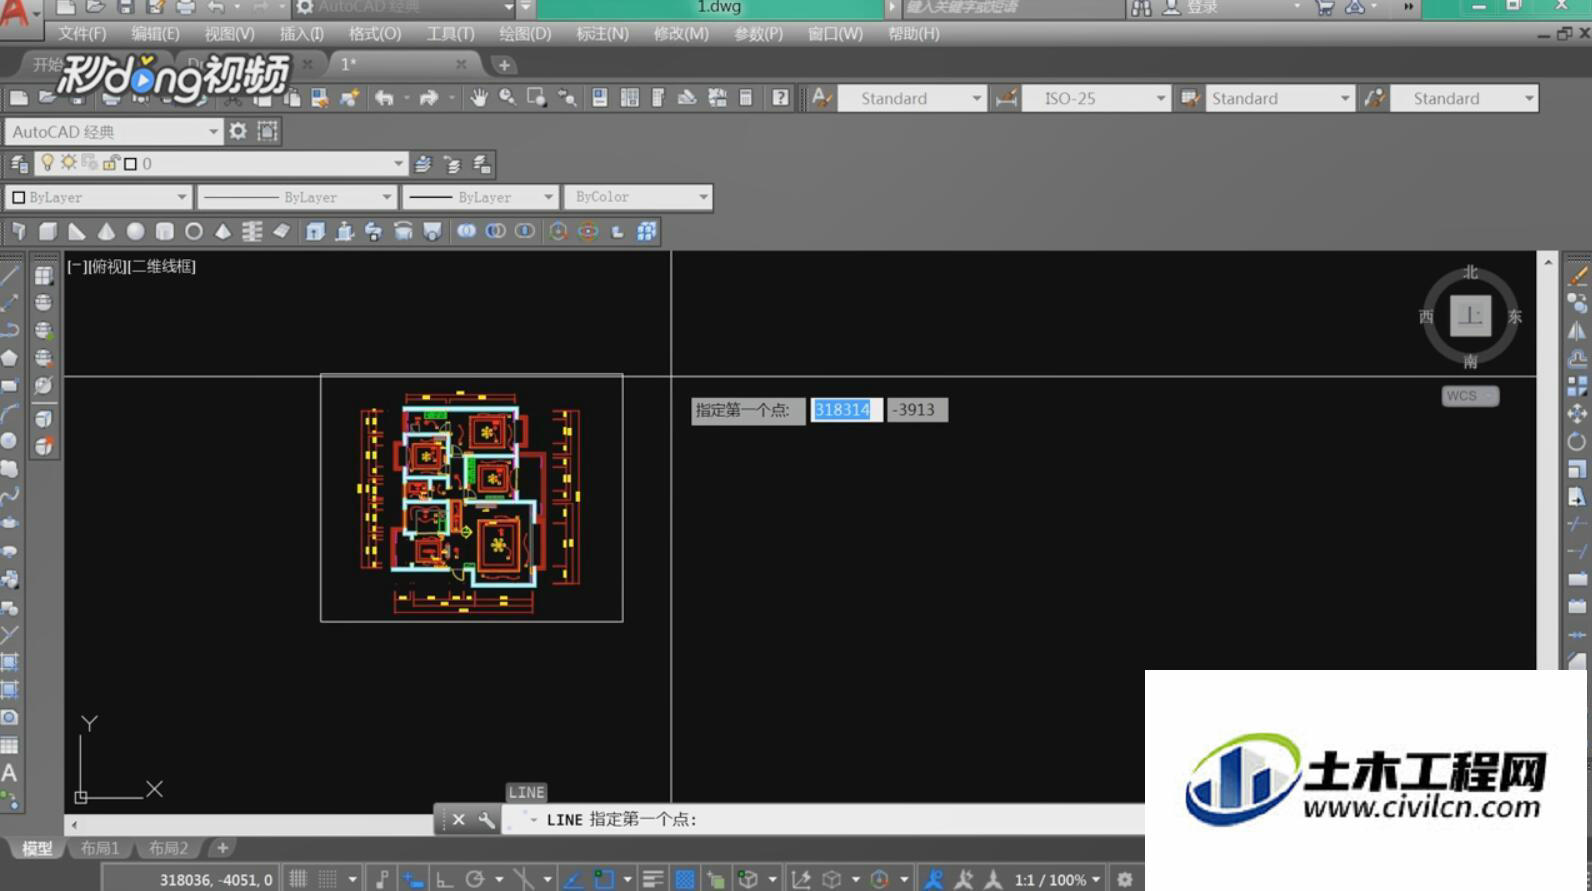Select the multiline Text tool A
1592x891 pixels.
point(9,773)
